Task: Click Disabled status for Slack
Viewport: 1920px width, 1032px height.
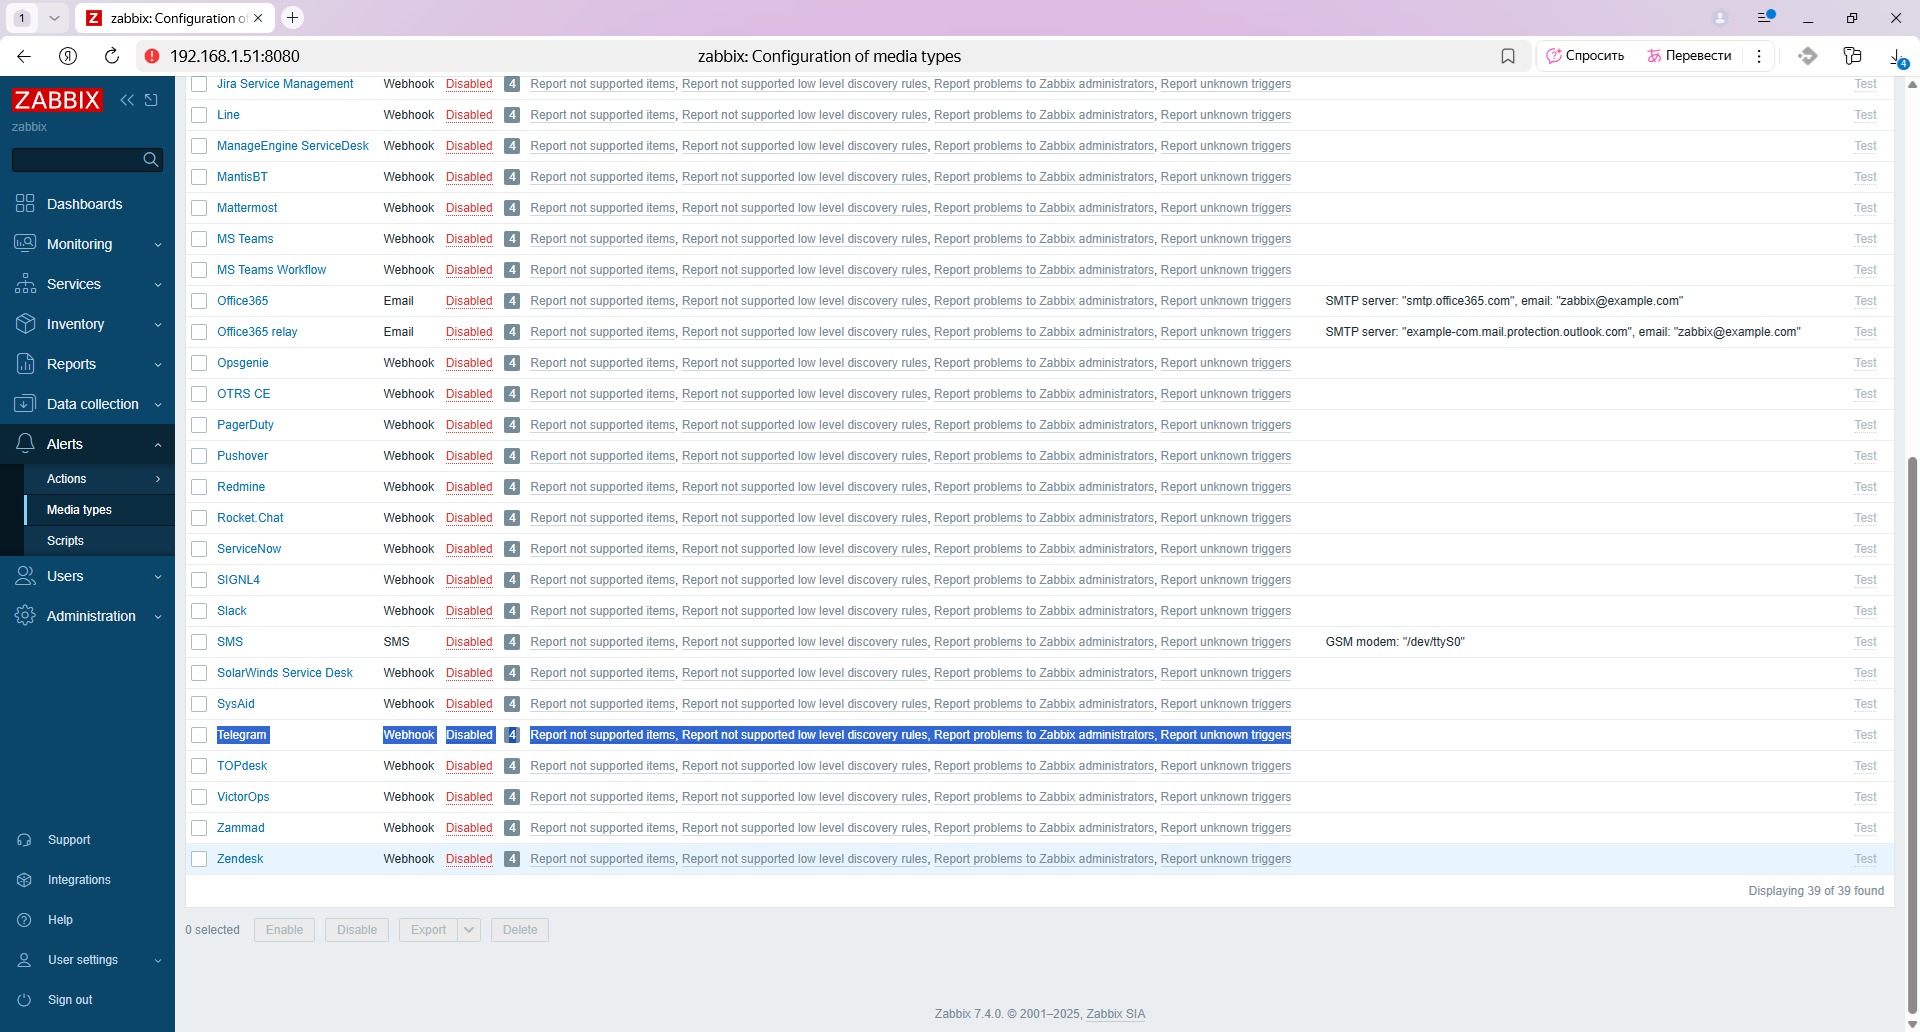Action: click(x=469, y=611)
